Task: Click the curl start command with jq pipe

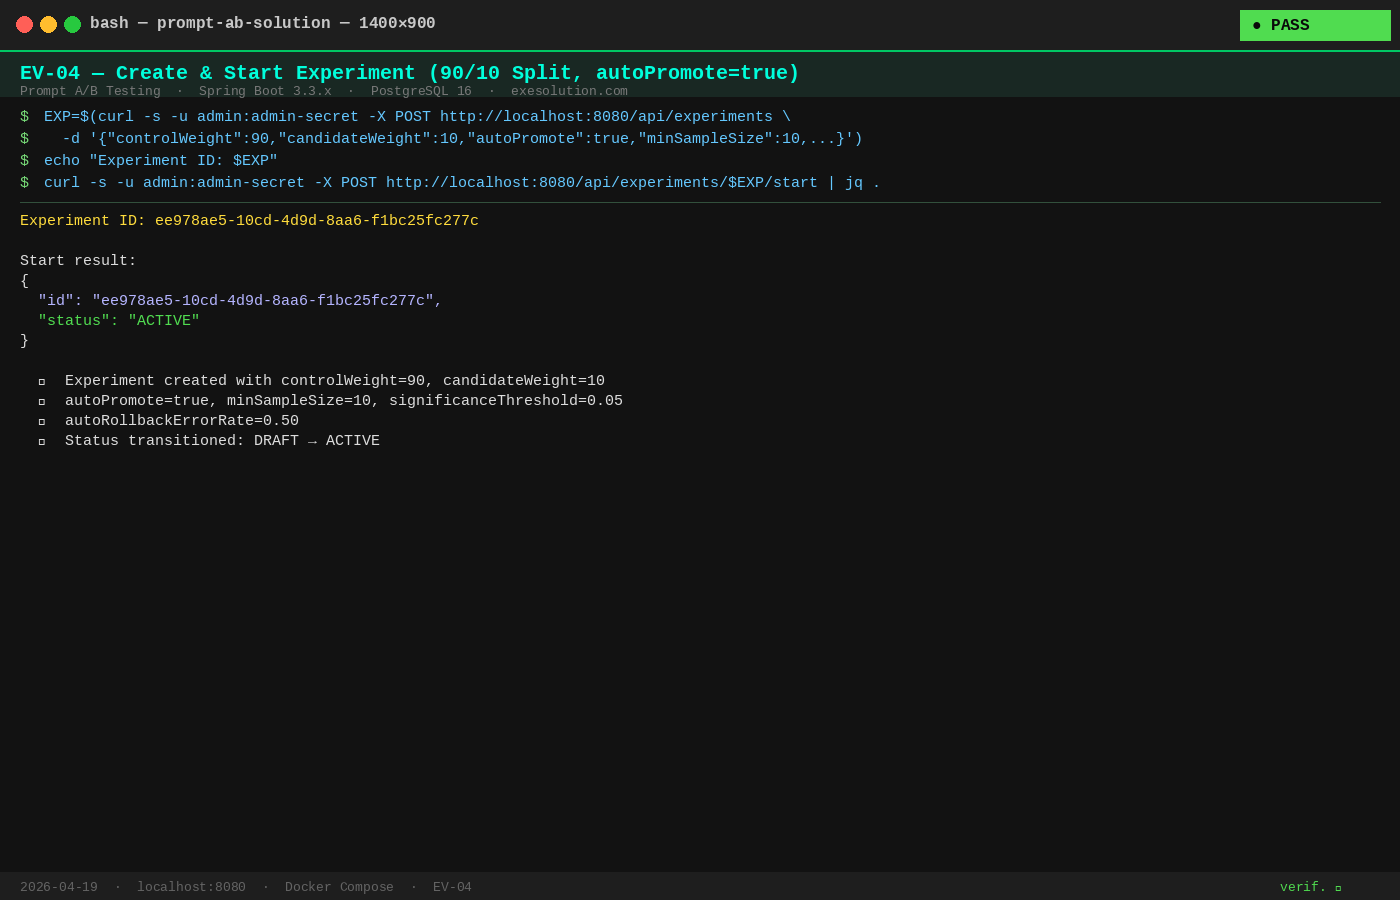Action: pyautogui.click(x=462, y=184)
